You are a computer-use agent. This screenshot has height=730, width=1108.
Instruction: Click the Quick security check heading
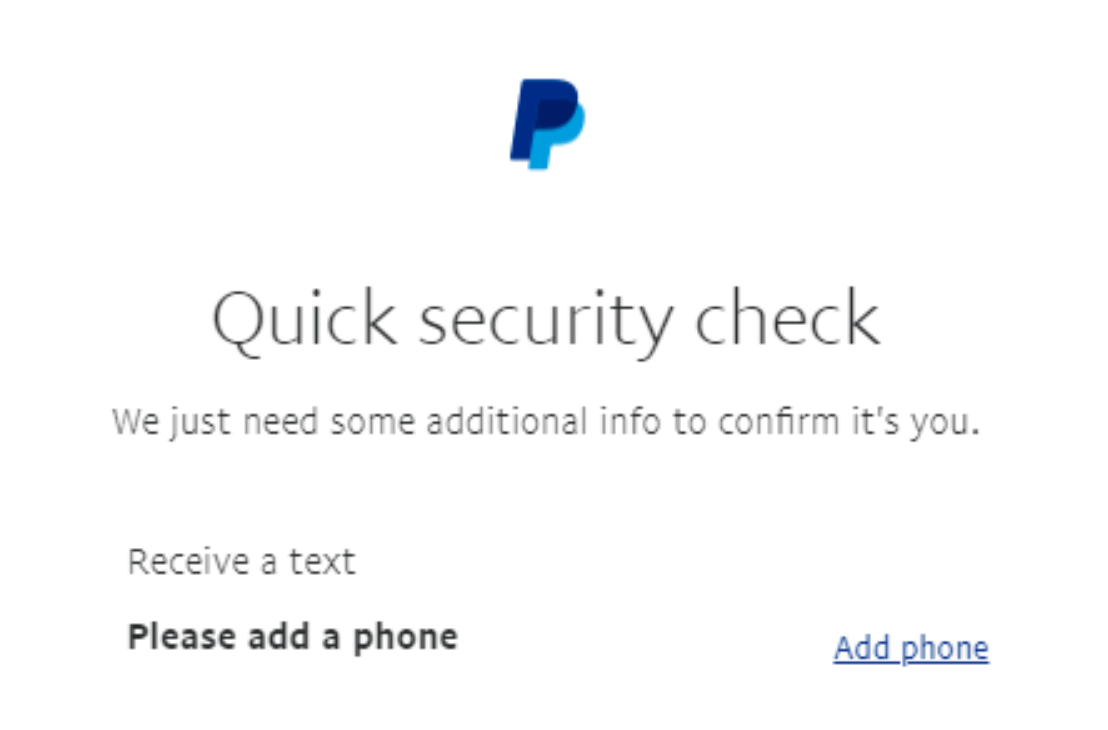(x=546, y=320)
